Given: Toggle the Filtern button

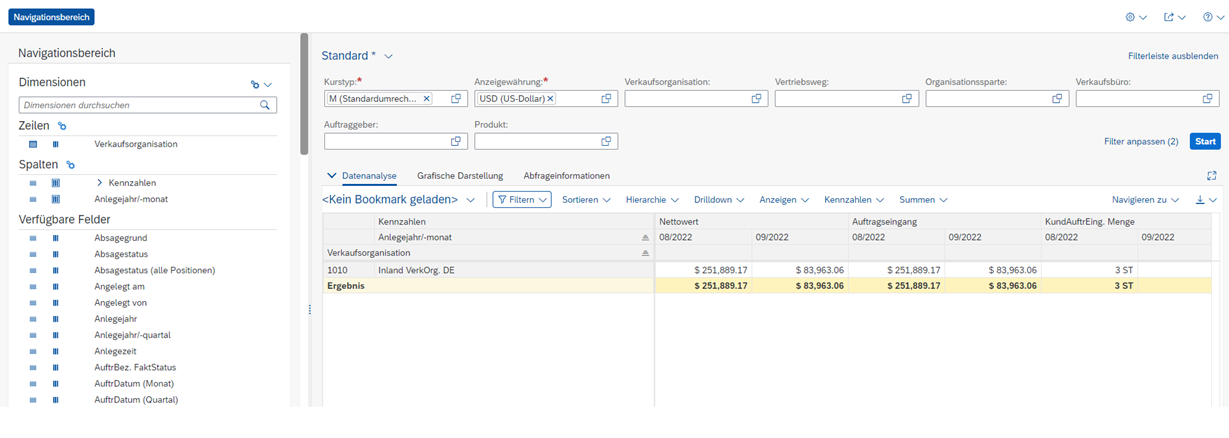Looking at the screenshot, I should click(523, 200).
